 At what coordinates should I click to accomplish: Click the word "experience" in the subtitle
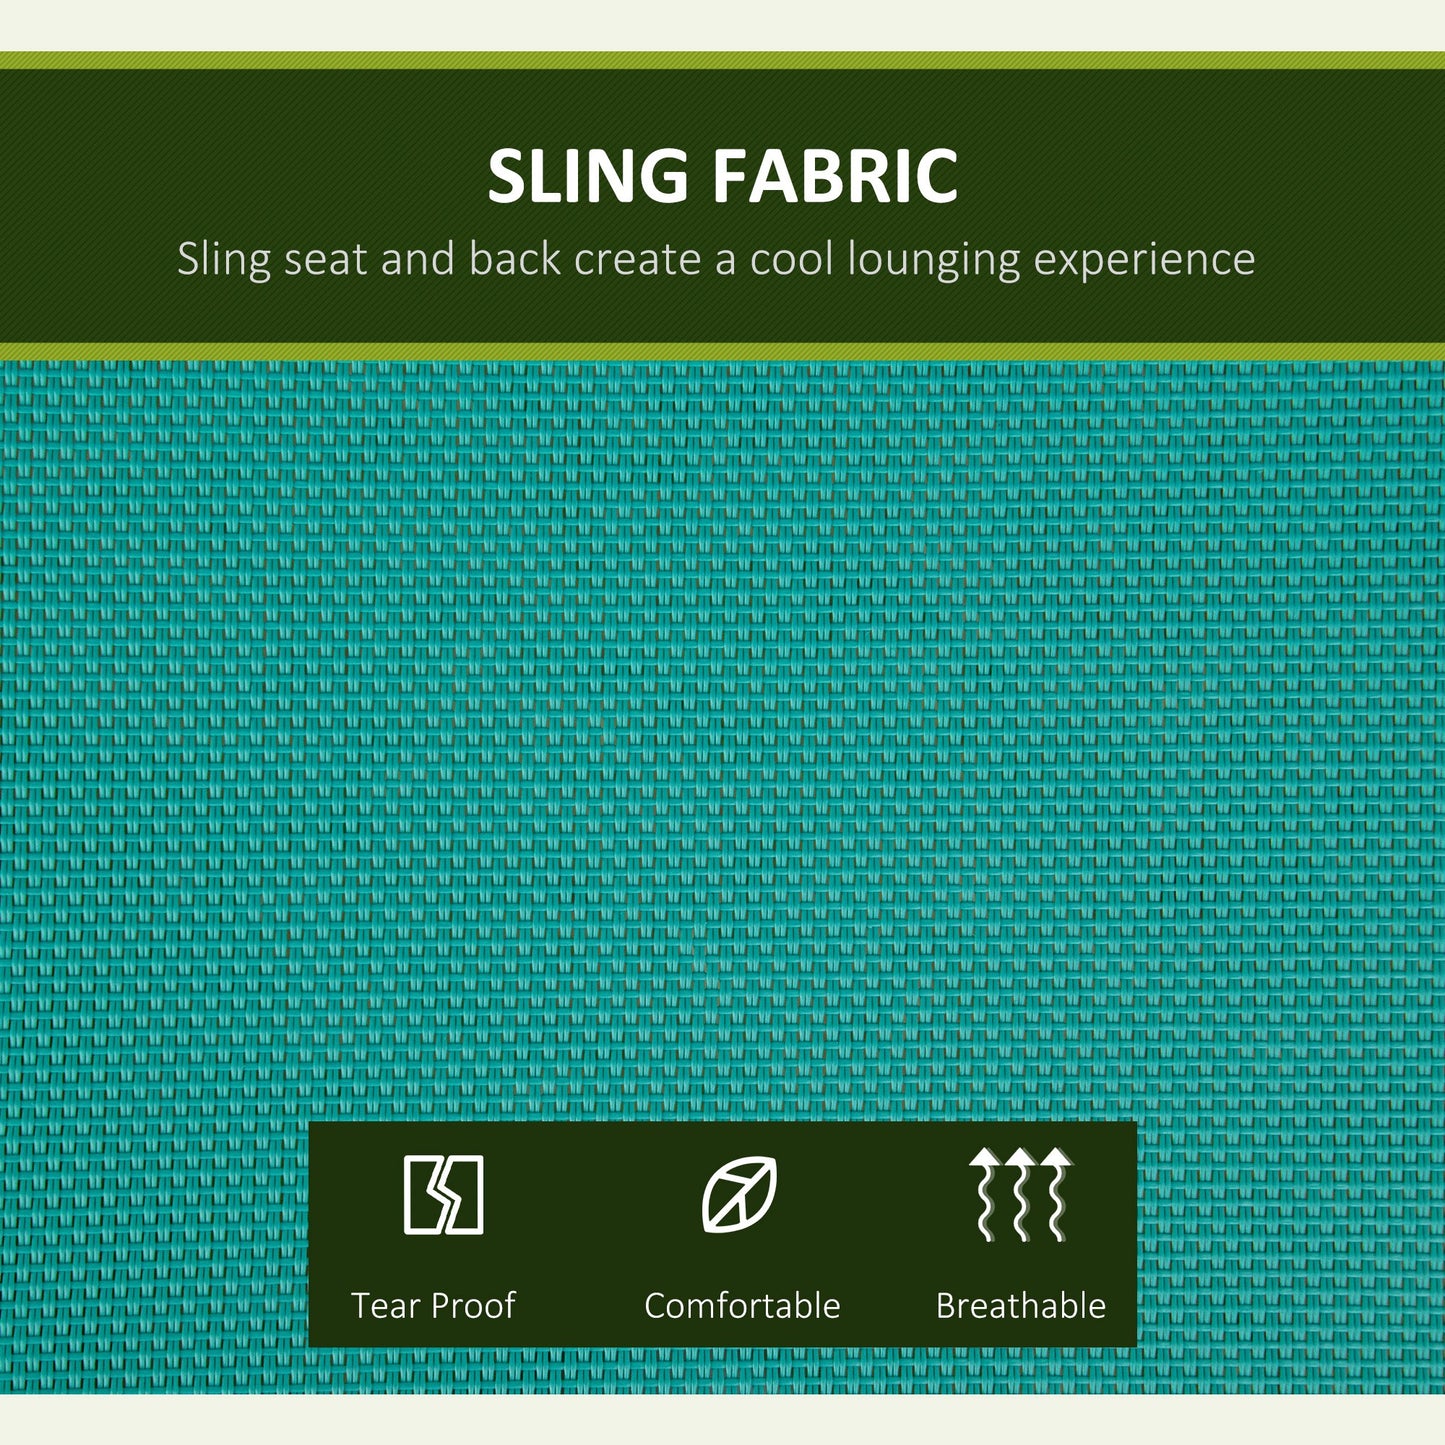1144,260
